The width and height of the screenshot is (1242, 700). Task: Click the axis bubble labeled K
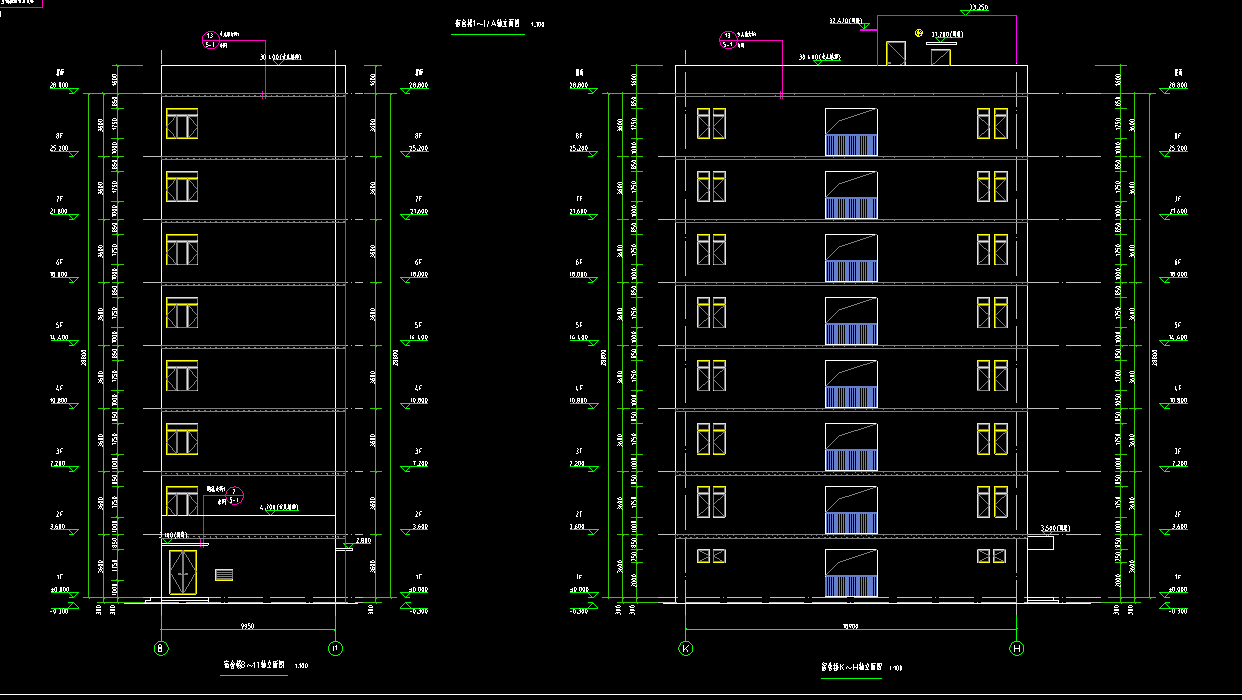686,648
